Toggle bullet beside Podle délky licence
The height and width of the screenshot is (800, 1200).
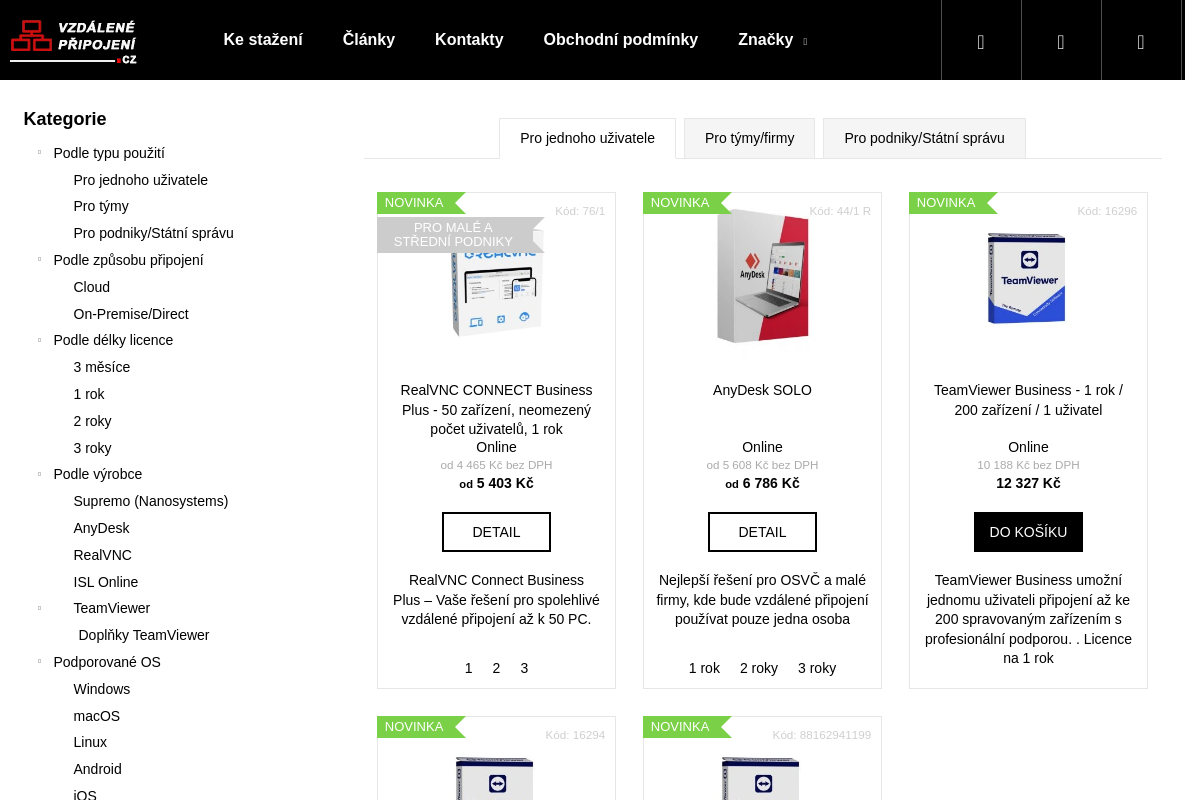pos(39,340)
